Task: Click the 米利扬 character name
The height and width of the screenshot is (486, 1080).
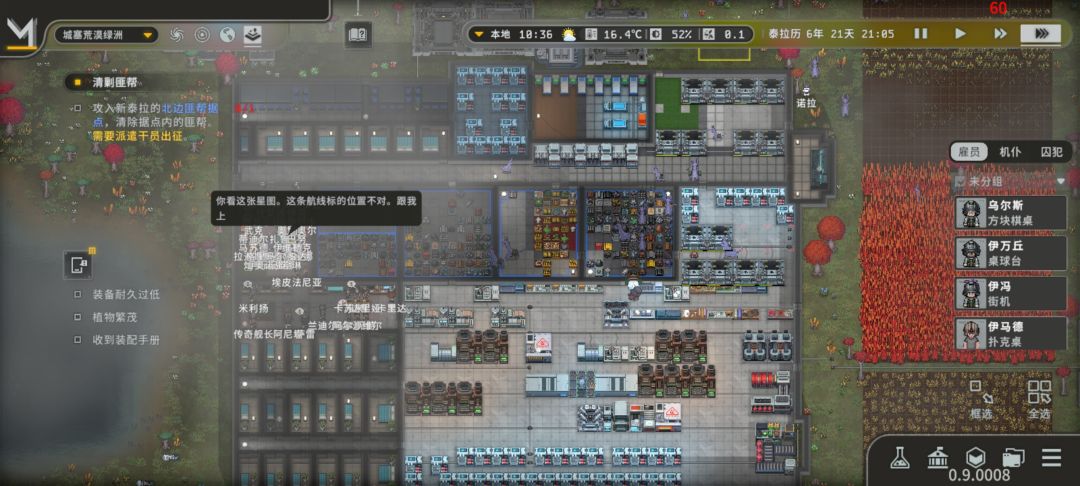Action: coord(253,308)
